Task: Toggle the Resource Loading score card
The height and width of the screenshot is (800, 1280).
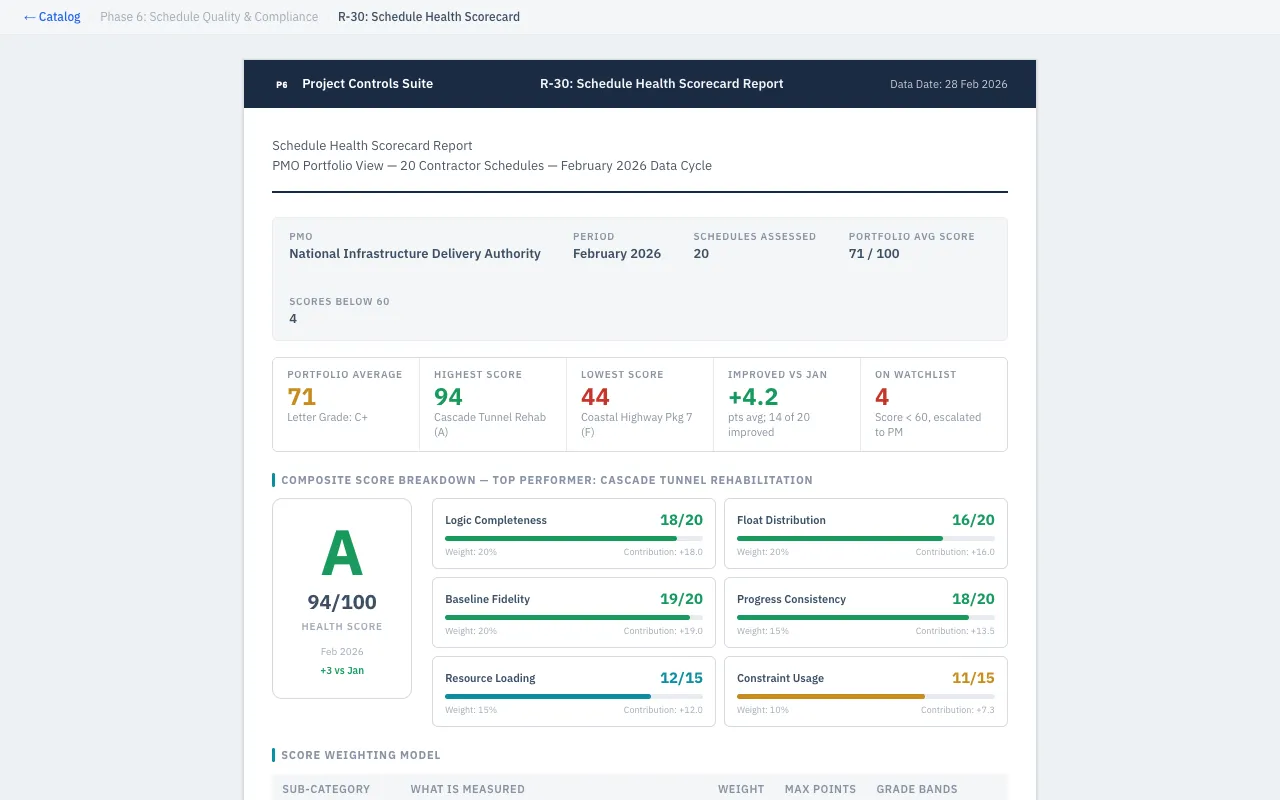Action: 573,691
